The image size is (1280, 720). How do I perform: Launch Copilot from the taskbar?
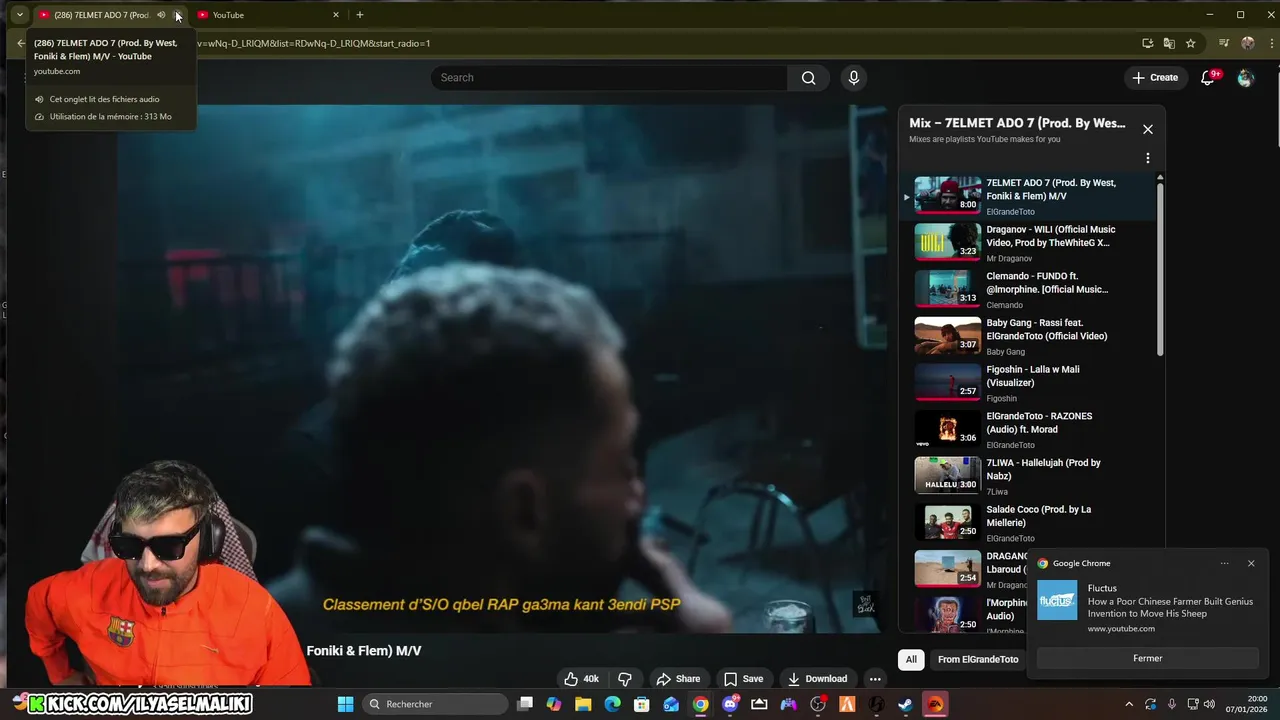click(x=554, y=704)
